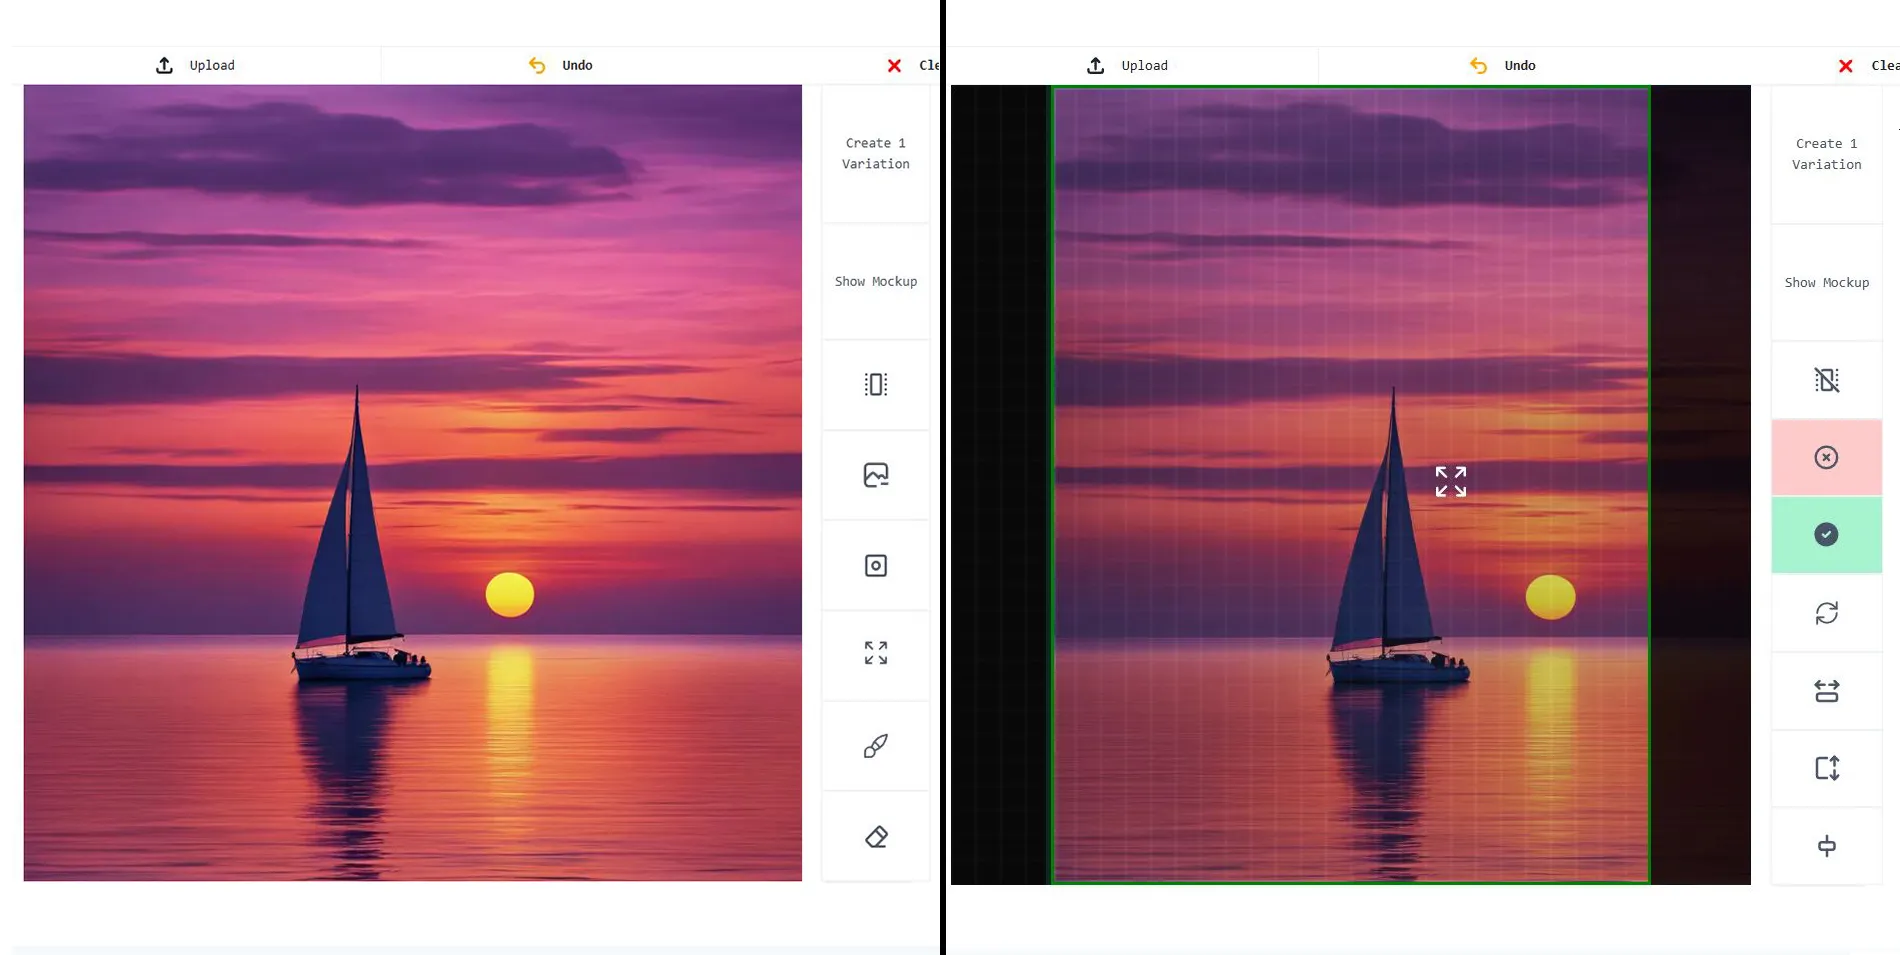Cancel using the red X circle button
1900x955 pixels.
1826,457
